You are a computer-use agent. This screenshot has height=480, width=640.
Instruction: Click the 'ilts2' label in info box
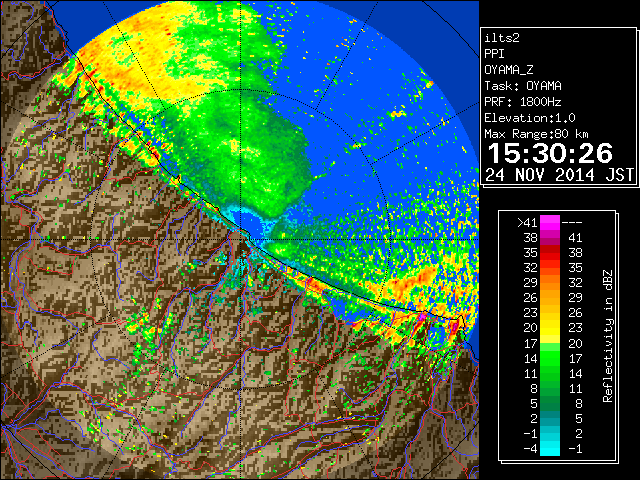(x=502, y=38)
